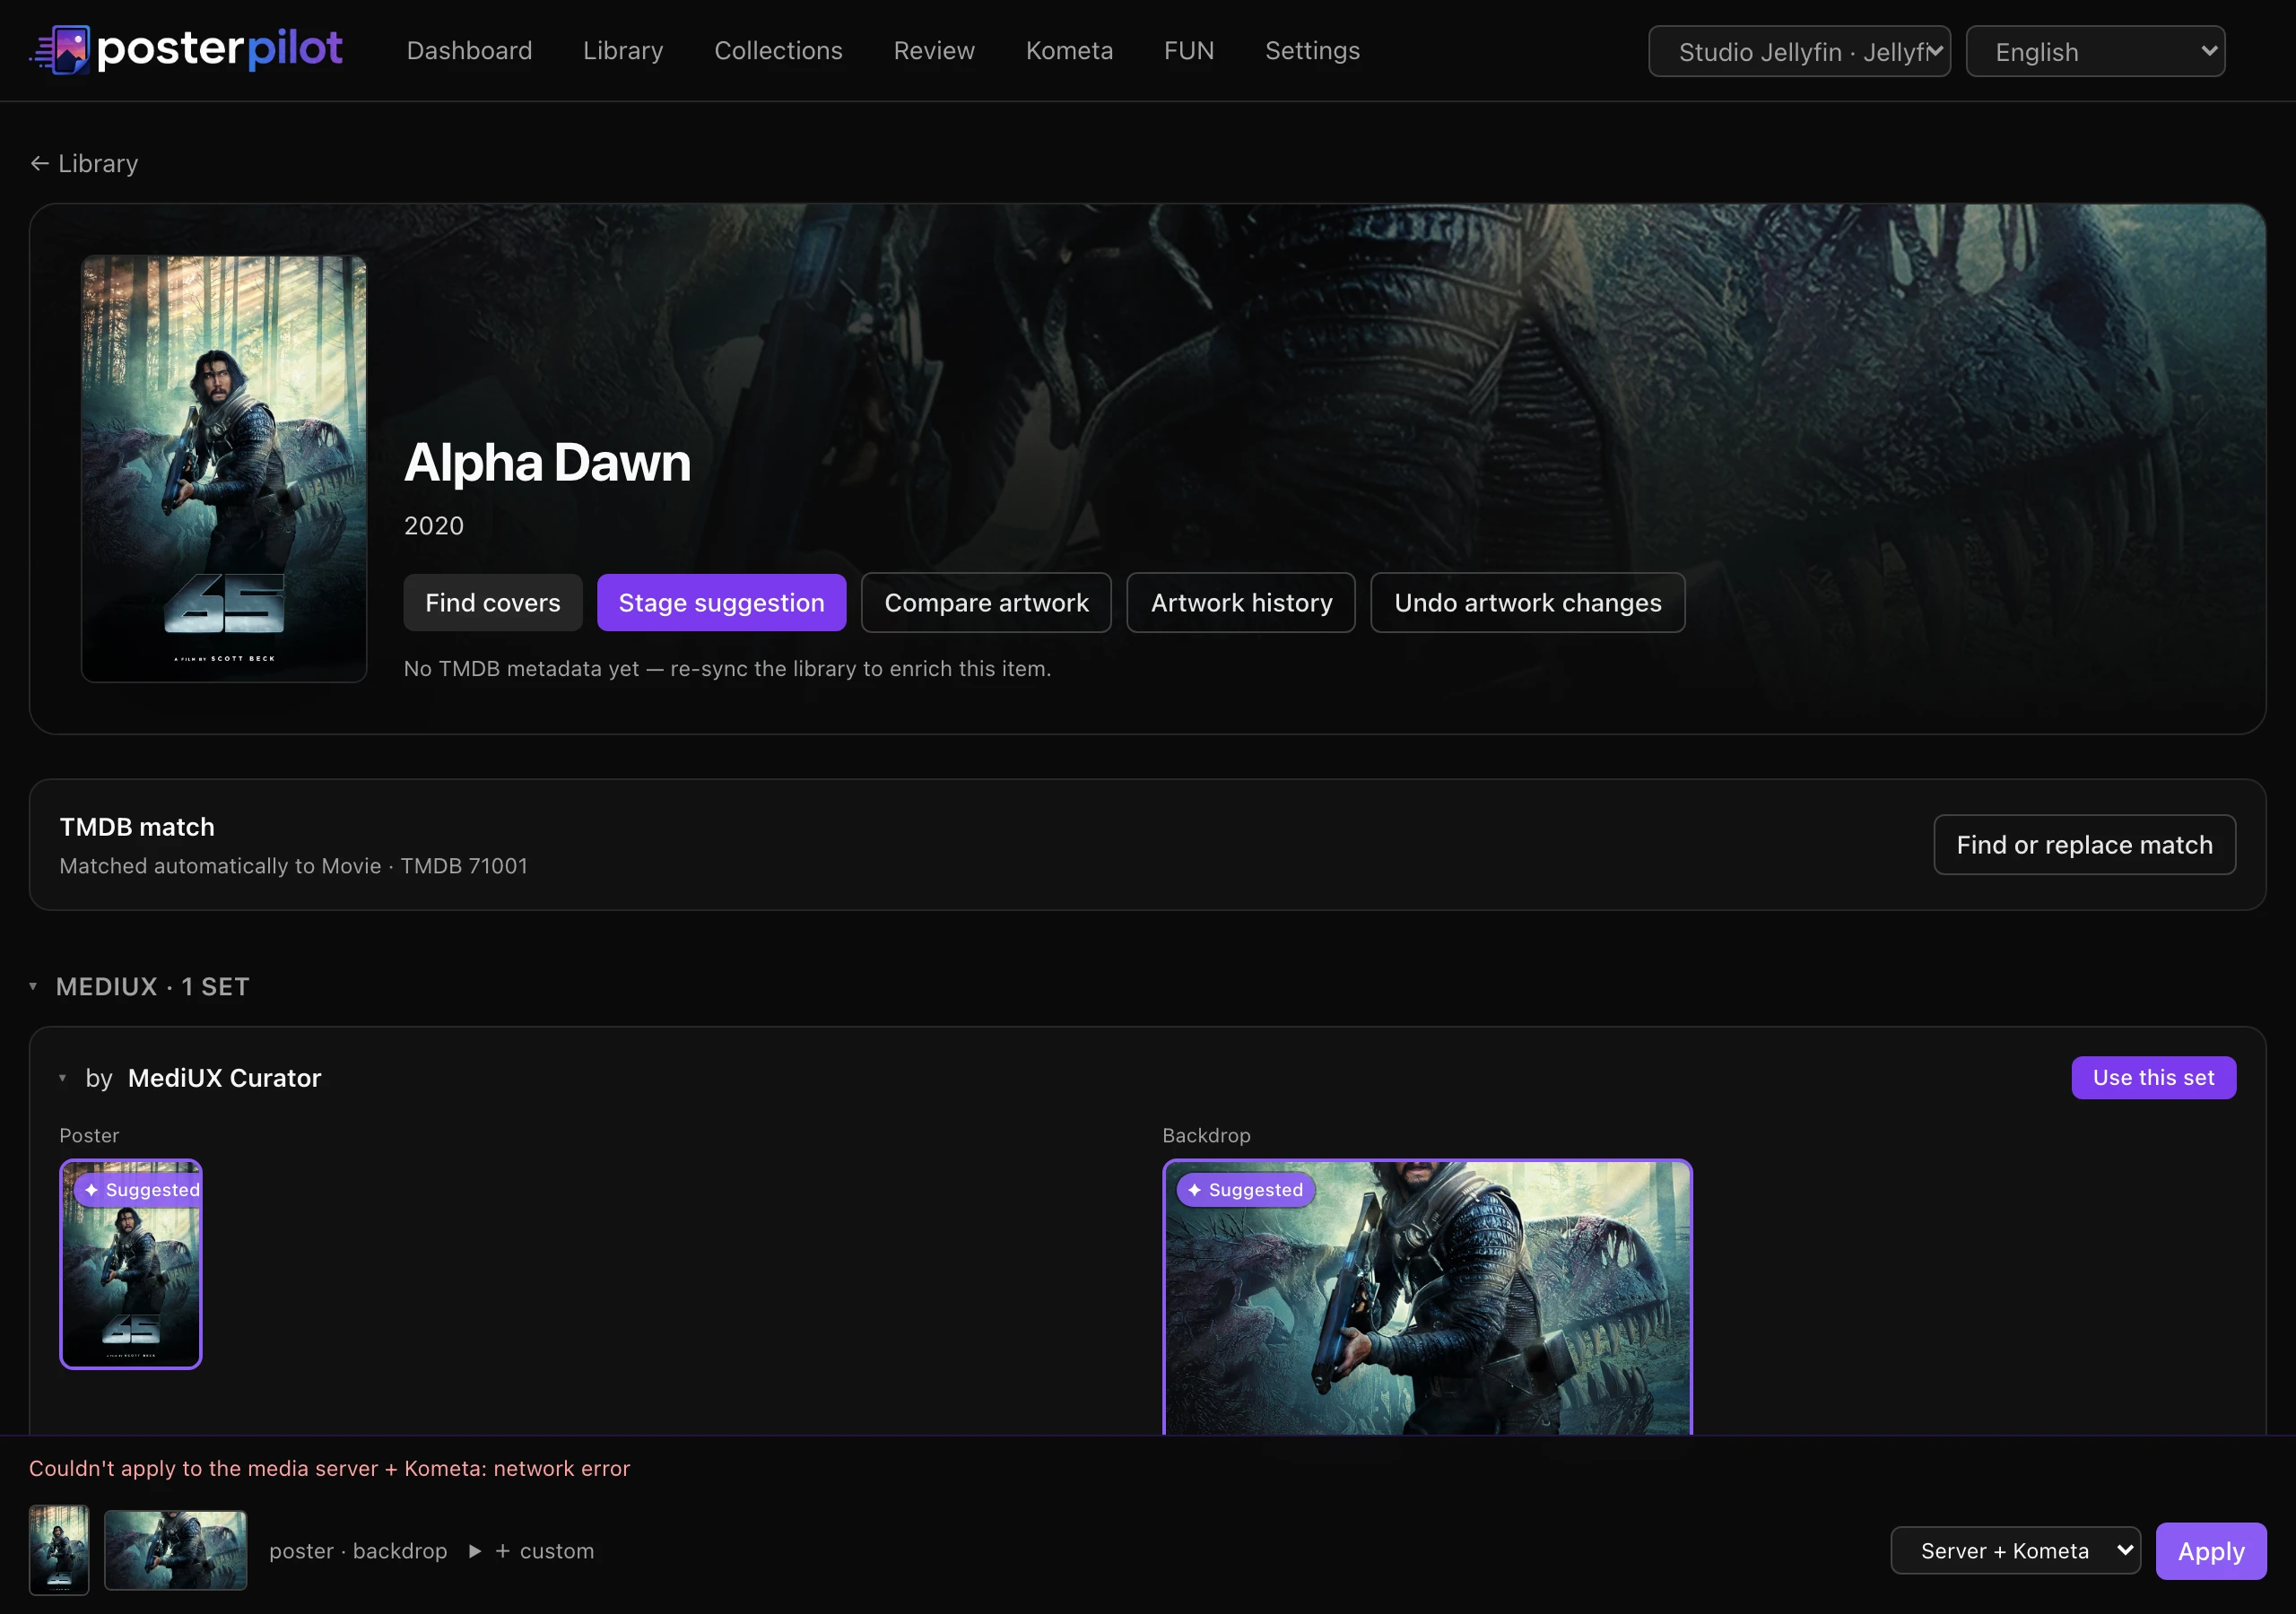
Task: View Artwork history
Action: pyautogui.click(x=1241, y=602)
